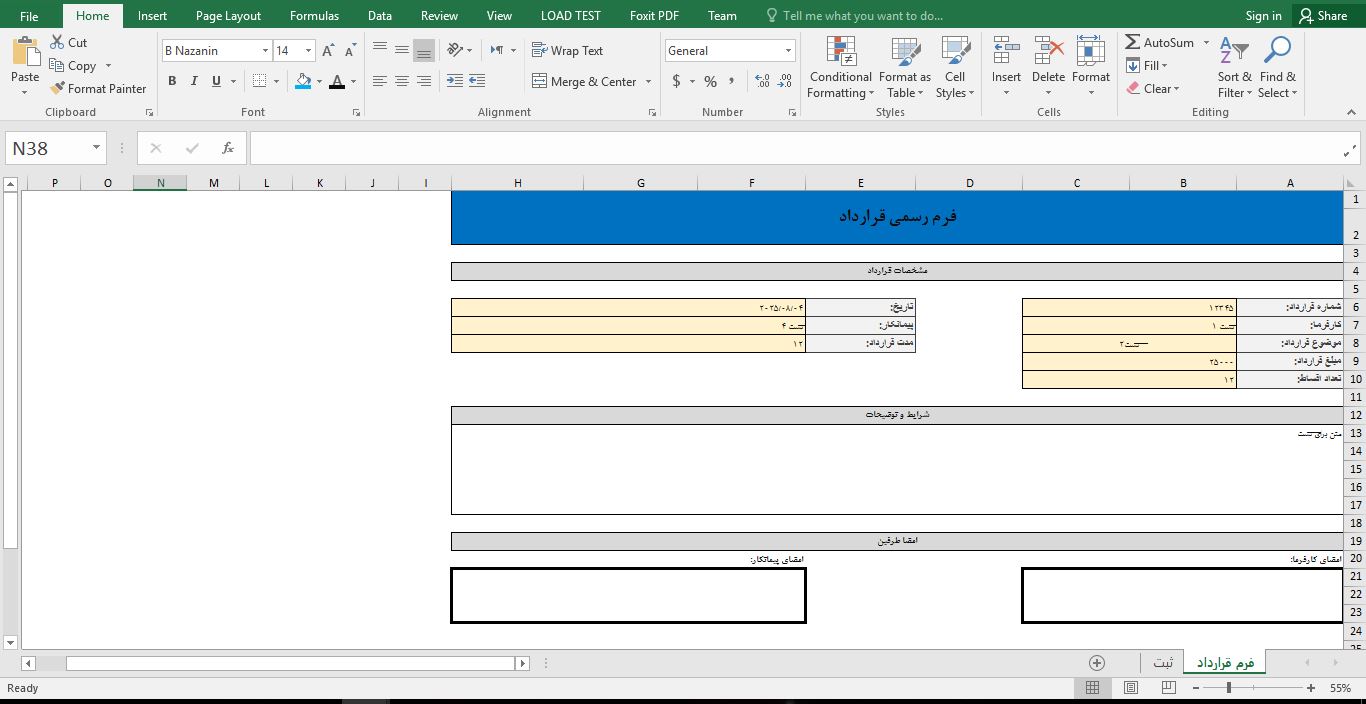Open Cell Styles gallery
This screenshot has height=704, width=1366.
point(955,67)
